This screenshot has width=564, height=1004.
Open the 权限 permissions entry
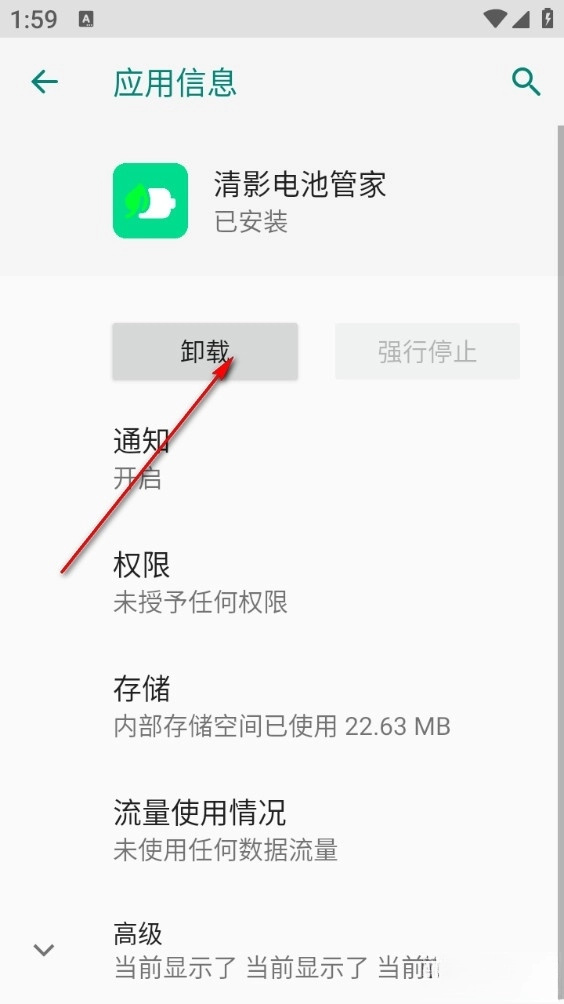(282, 583)
